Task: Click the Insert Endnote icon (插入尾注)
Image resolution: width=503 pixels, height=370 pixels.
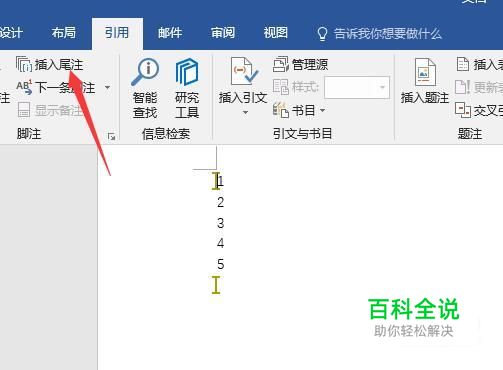Action: 24,64
